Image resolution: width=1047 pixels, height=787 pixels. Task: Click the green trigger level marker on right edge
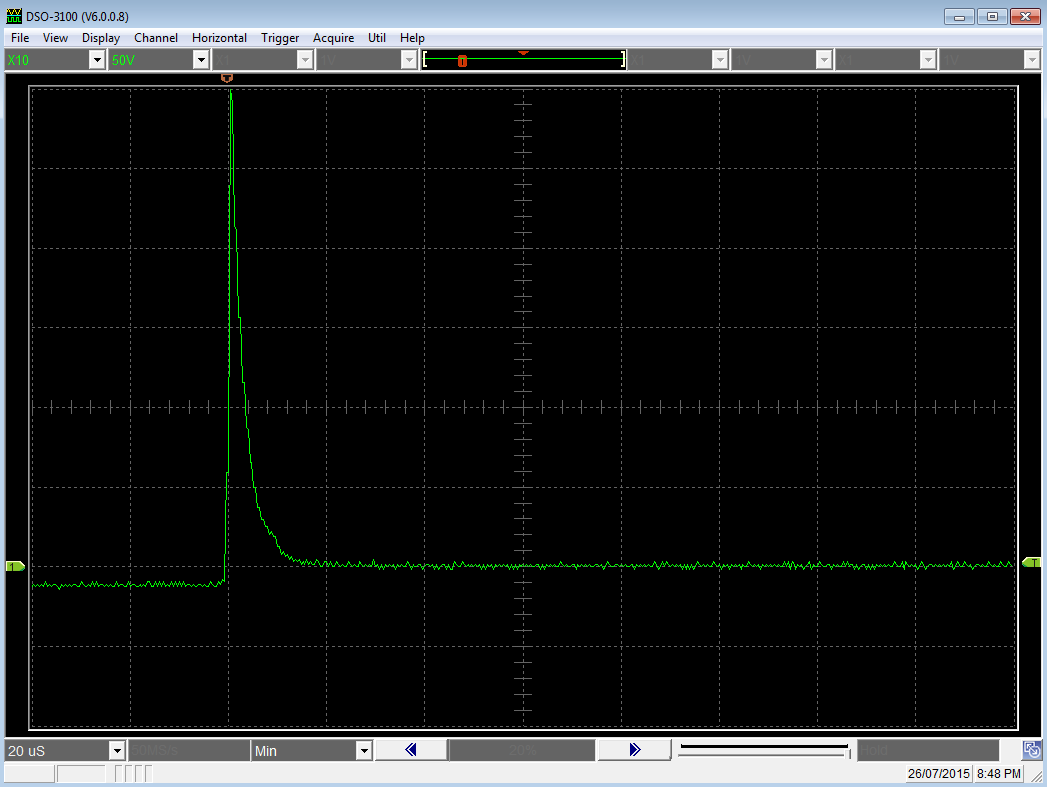1032,563
